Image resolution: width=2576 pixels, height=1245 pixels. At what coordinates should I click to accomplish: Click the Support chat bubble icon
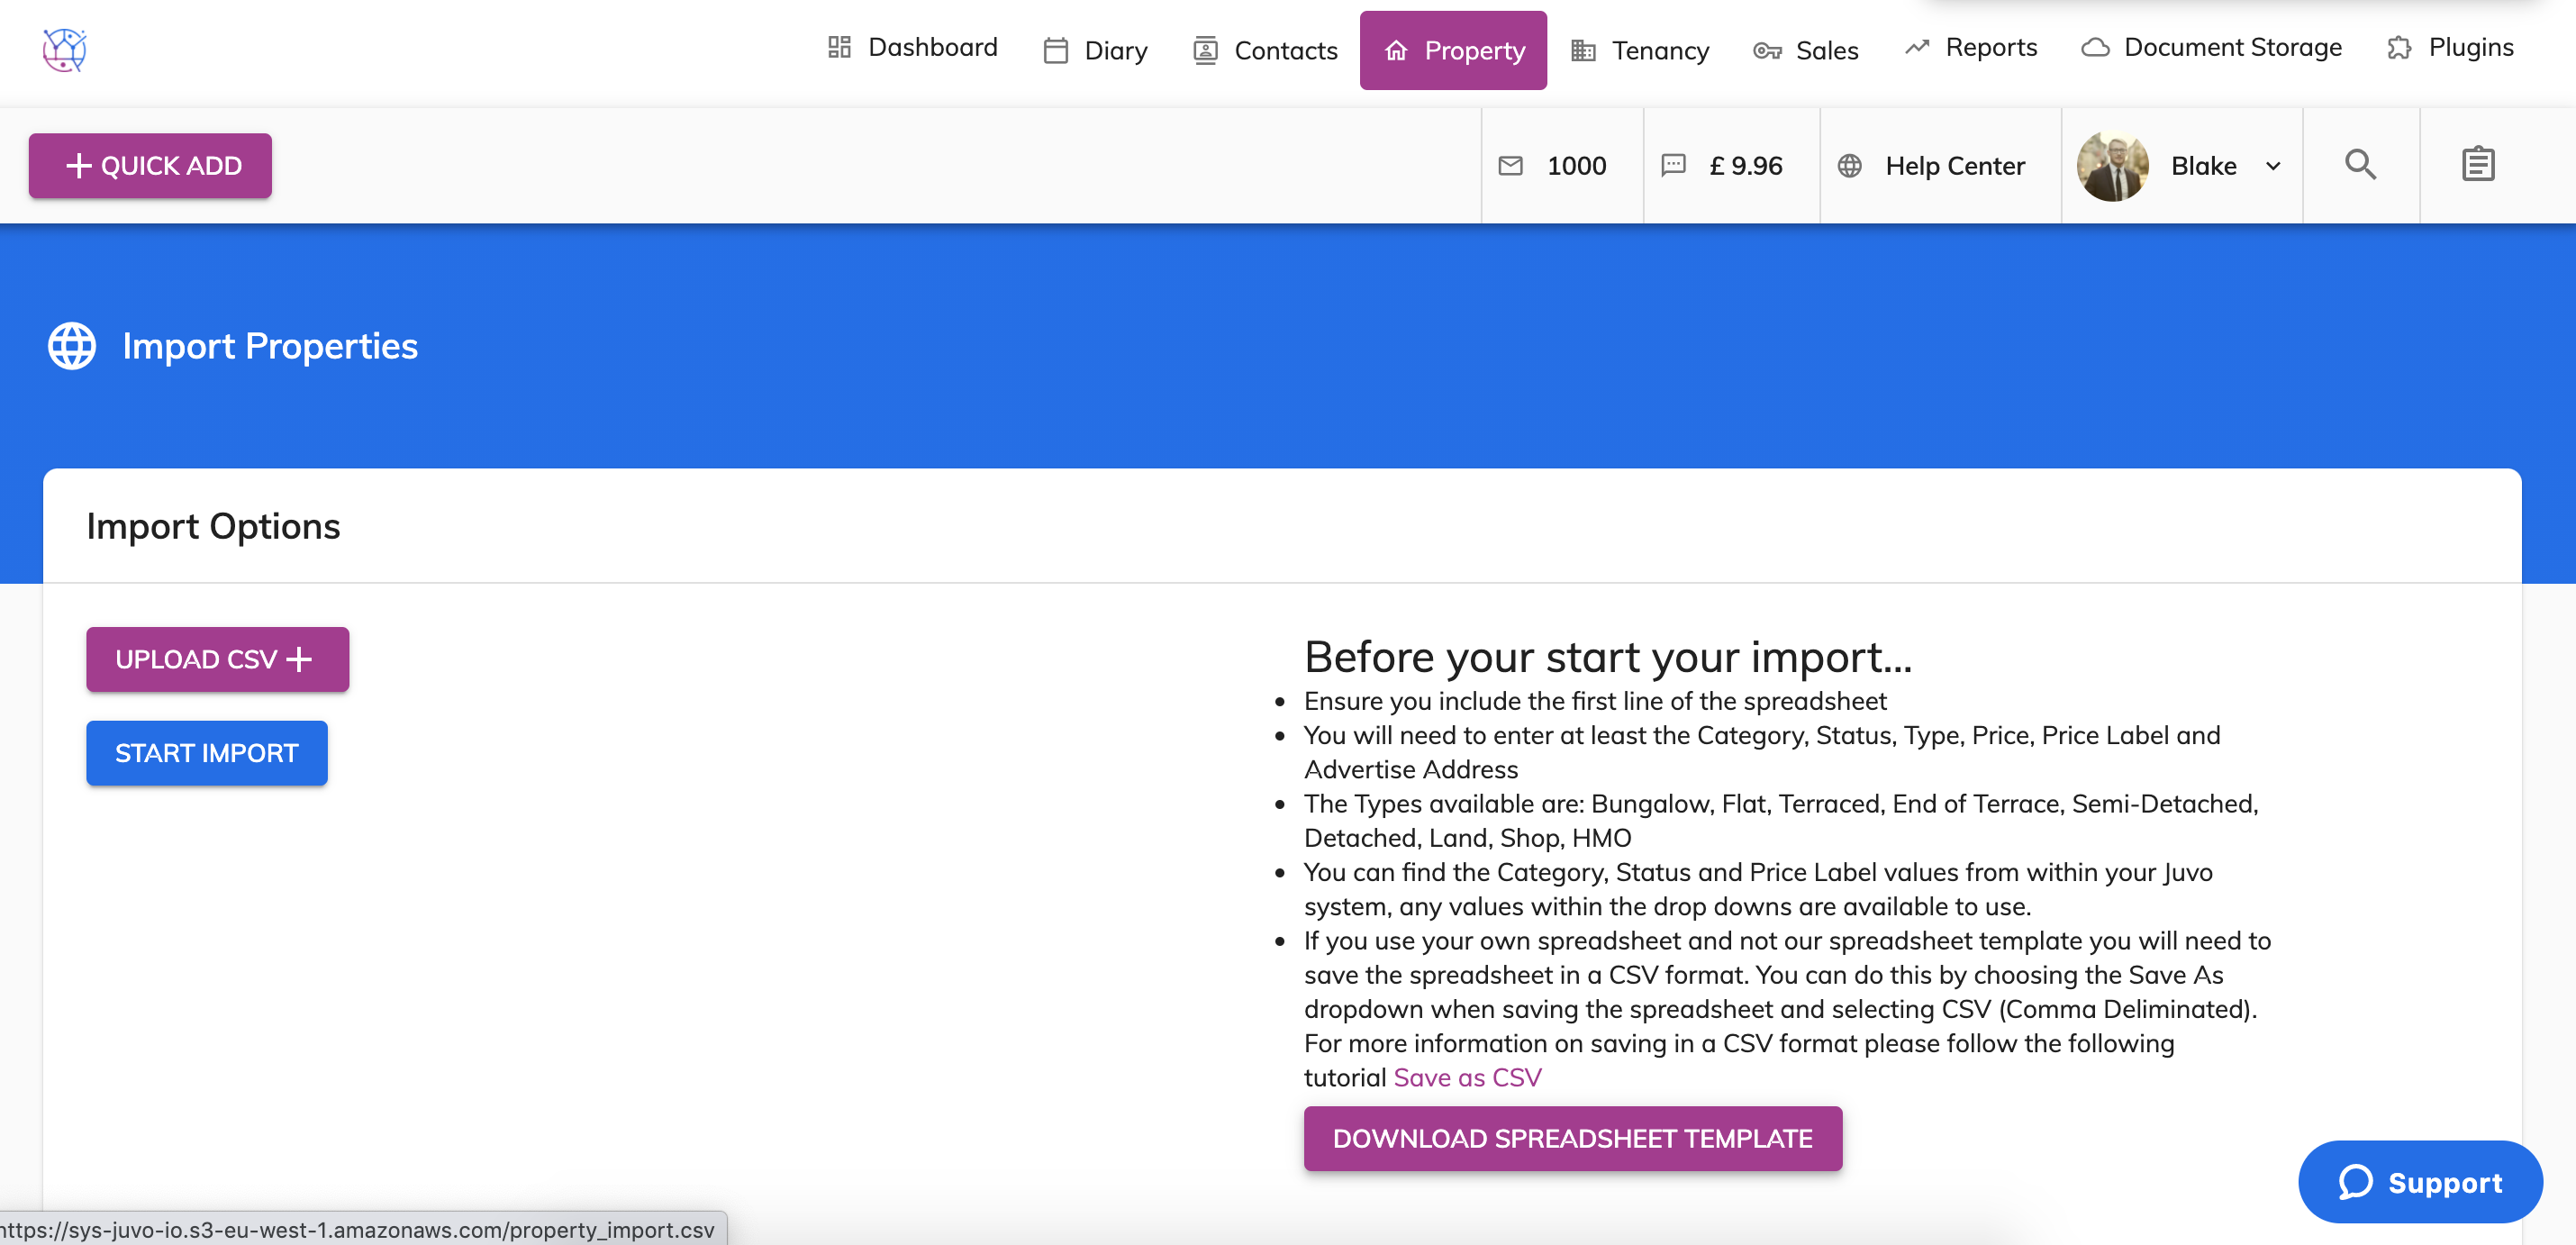pyautogui.click(x=2355, y=1182)
